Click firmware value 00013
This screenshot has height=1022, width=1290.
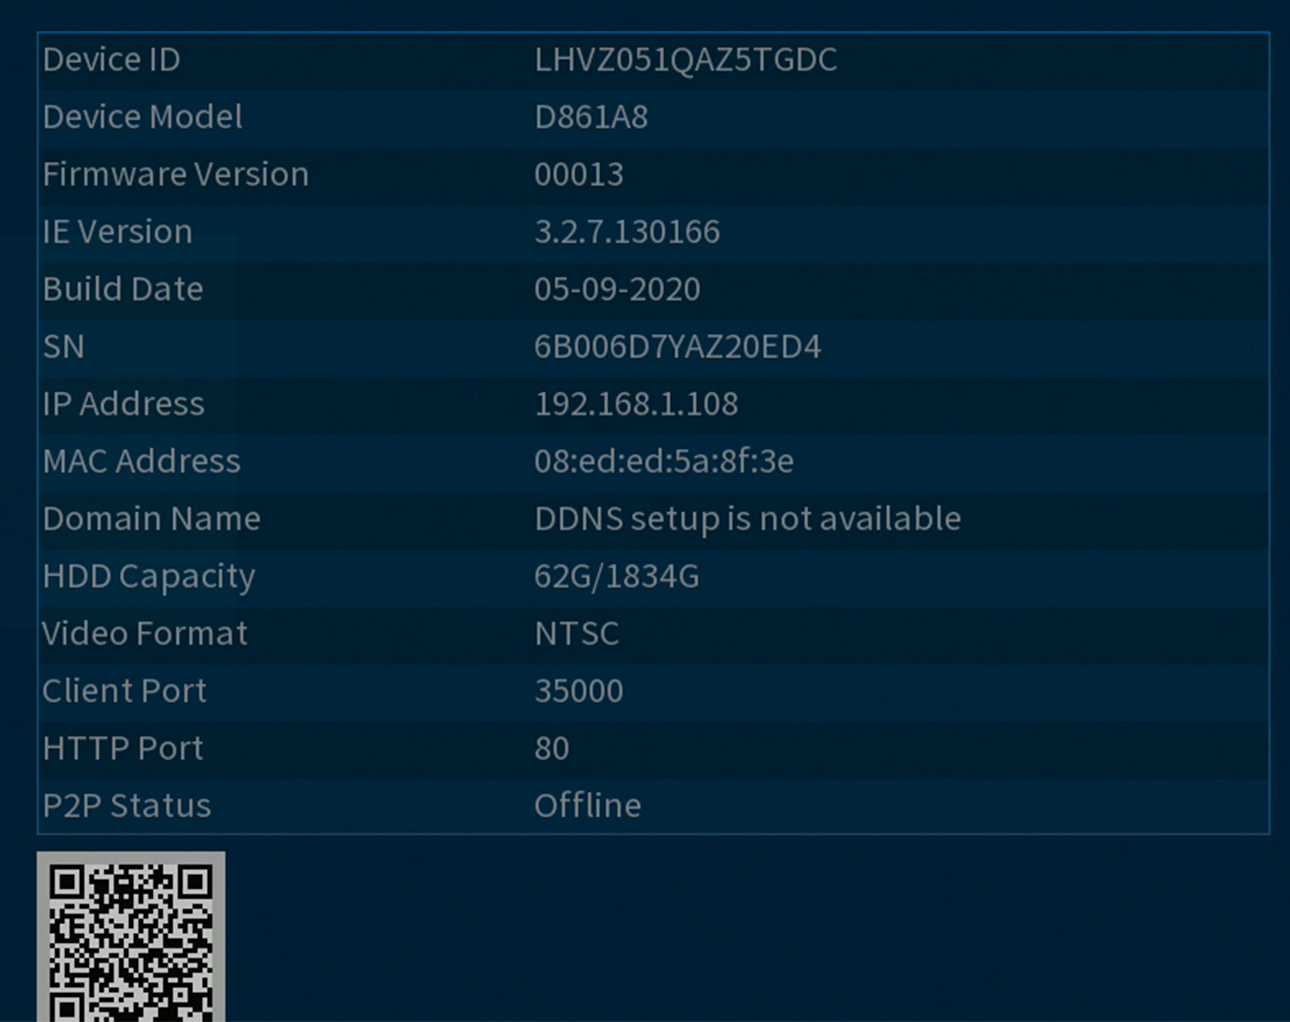coord(579,174)
